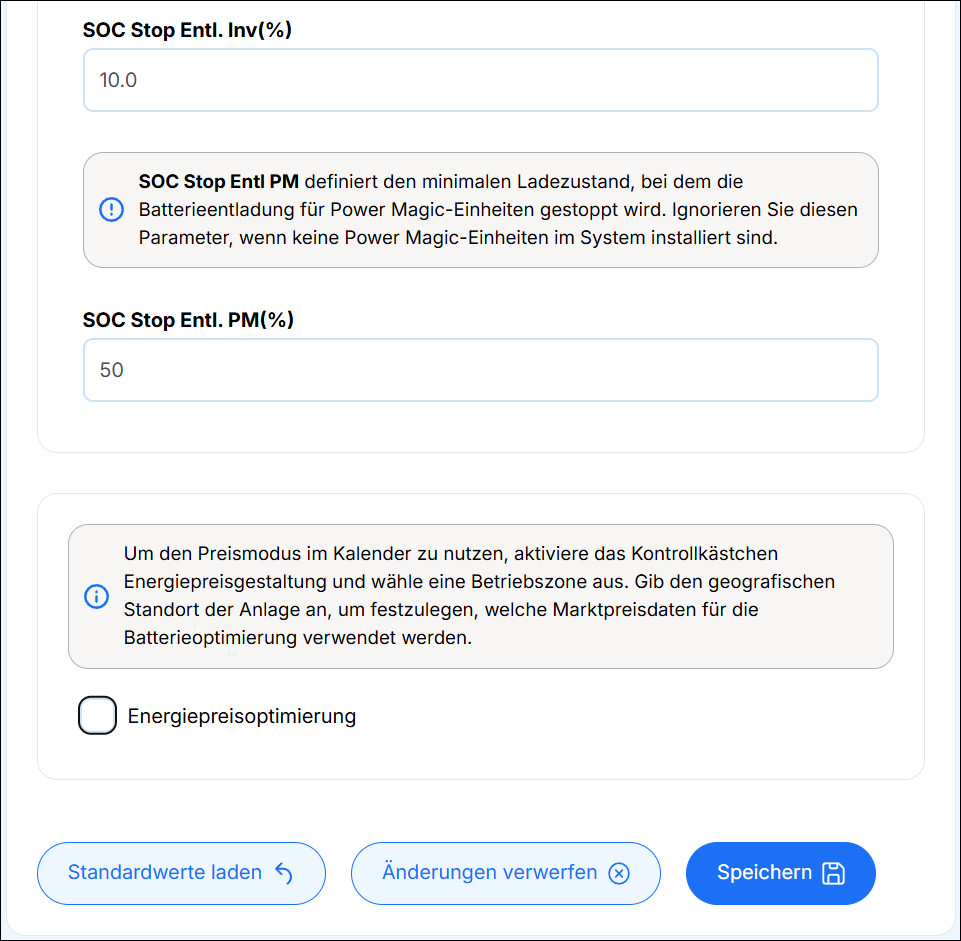Click the Batterieoptimierung verwendet werden sentence
Image resolution: width=961 pixels, height=941 pixels.
[298, 638]
